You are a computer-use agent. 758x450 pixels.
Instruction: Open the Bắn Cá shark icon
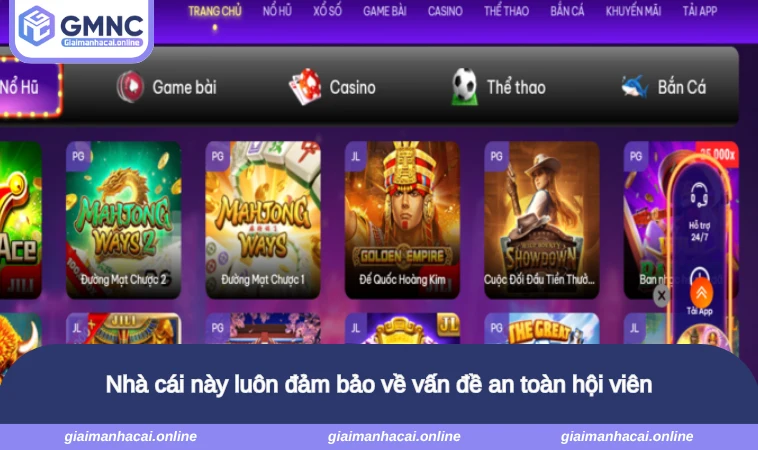(x=634, y=87)
